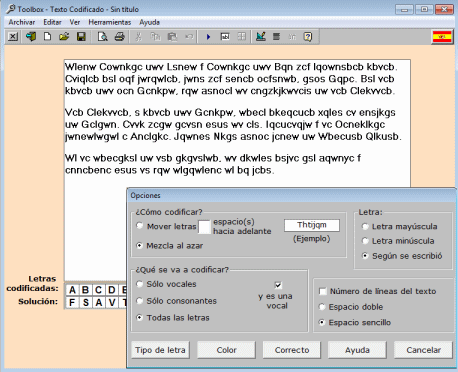Choose Espacio sencillo radio button

(x=322, y=322)
